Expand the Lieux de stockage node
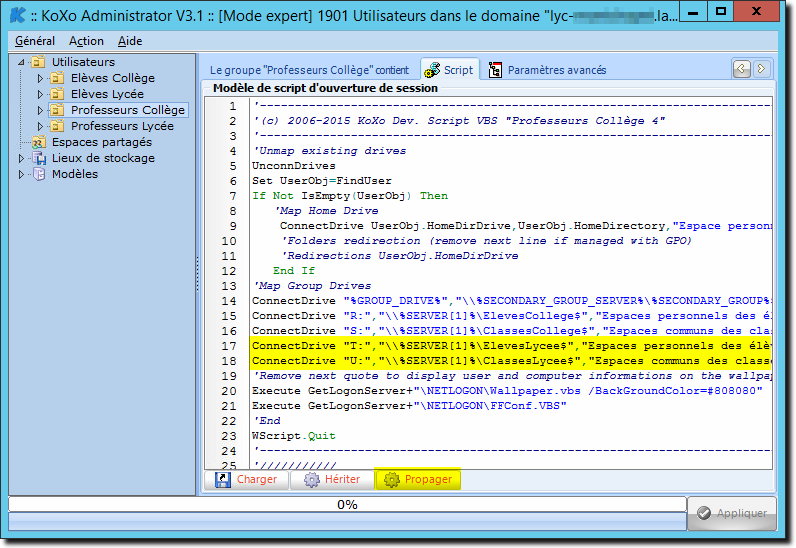Screen dimensions: 796x548 tap(21, 158)
